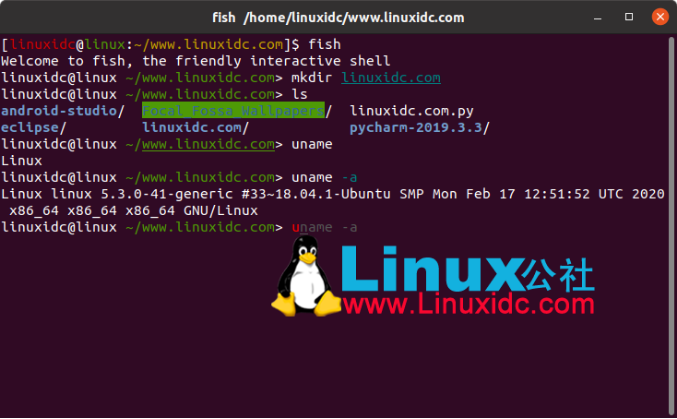Click the 公社 characters in the watermark
Viewport: 677px width, 419px height.
click(559, 275)
